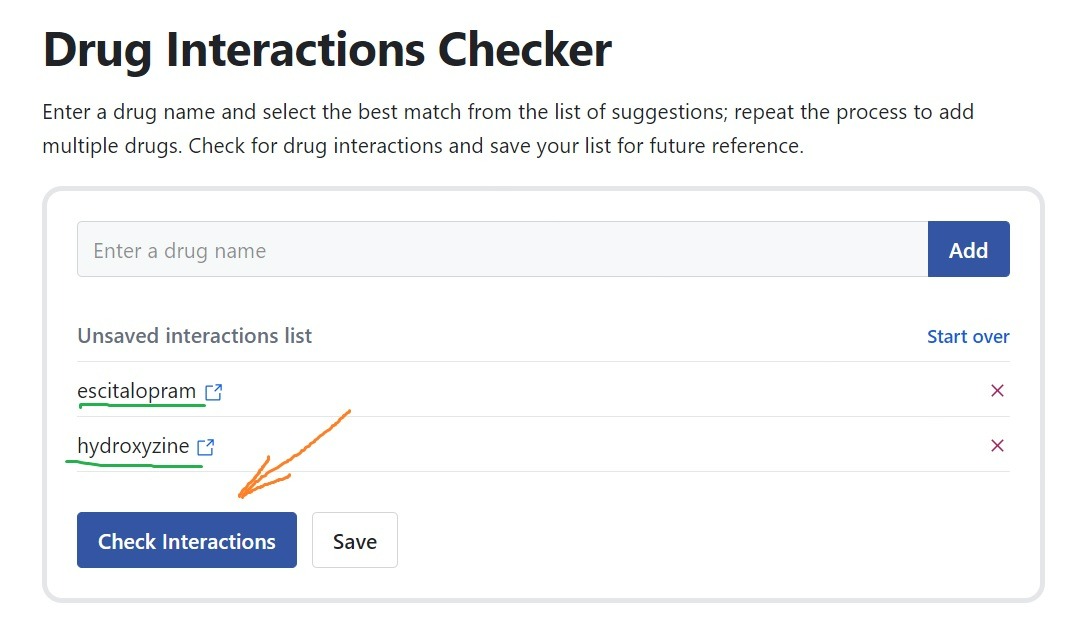Click the Add button
Screen dimensions: 1086x618
(x=968, y=250)
